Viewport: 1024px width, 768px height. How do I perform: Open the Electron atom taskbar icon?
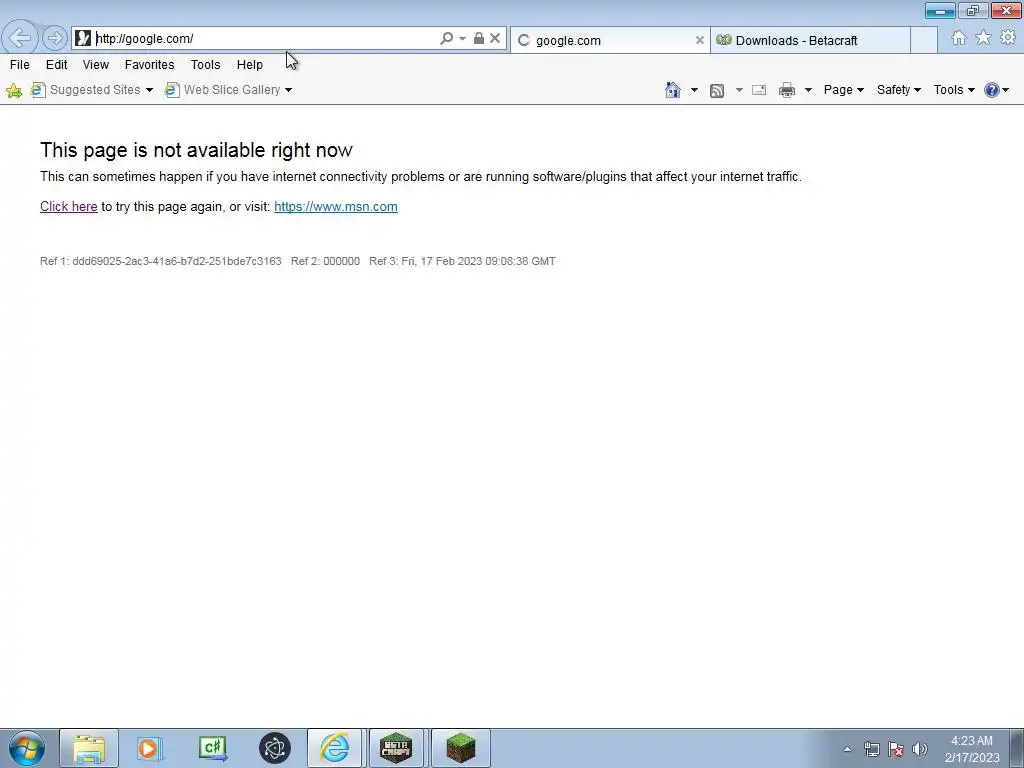tap(274, 748)
